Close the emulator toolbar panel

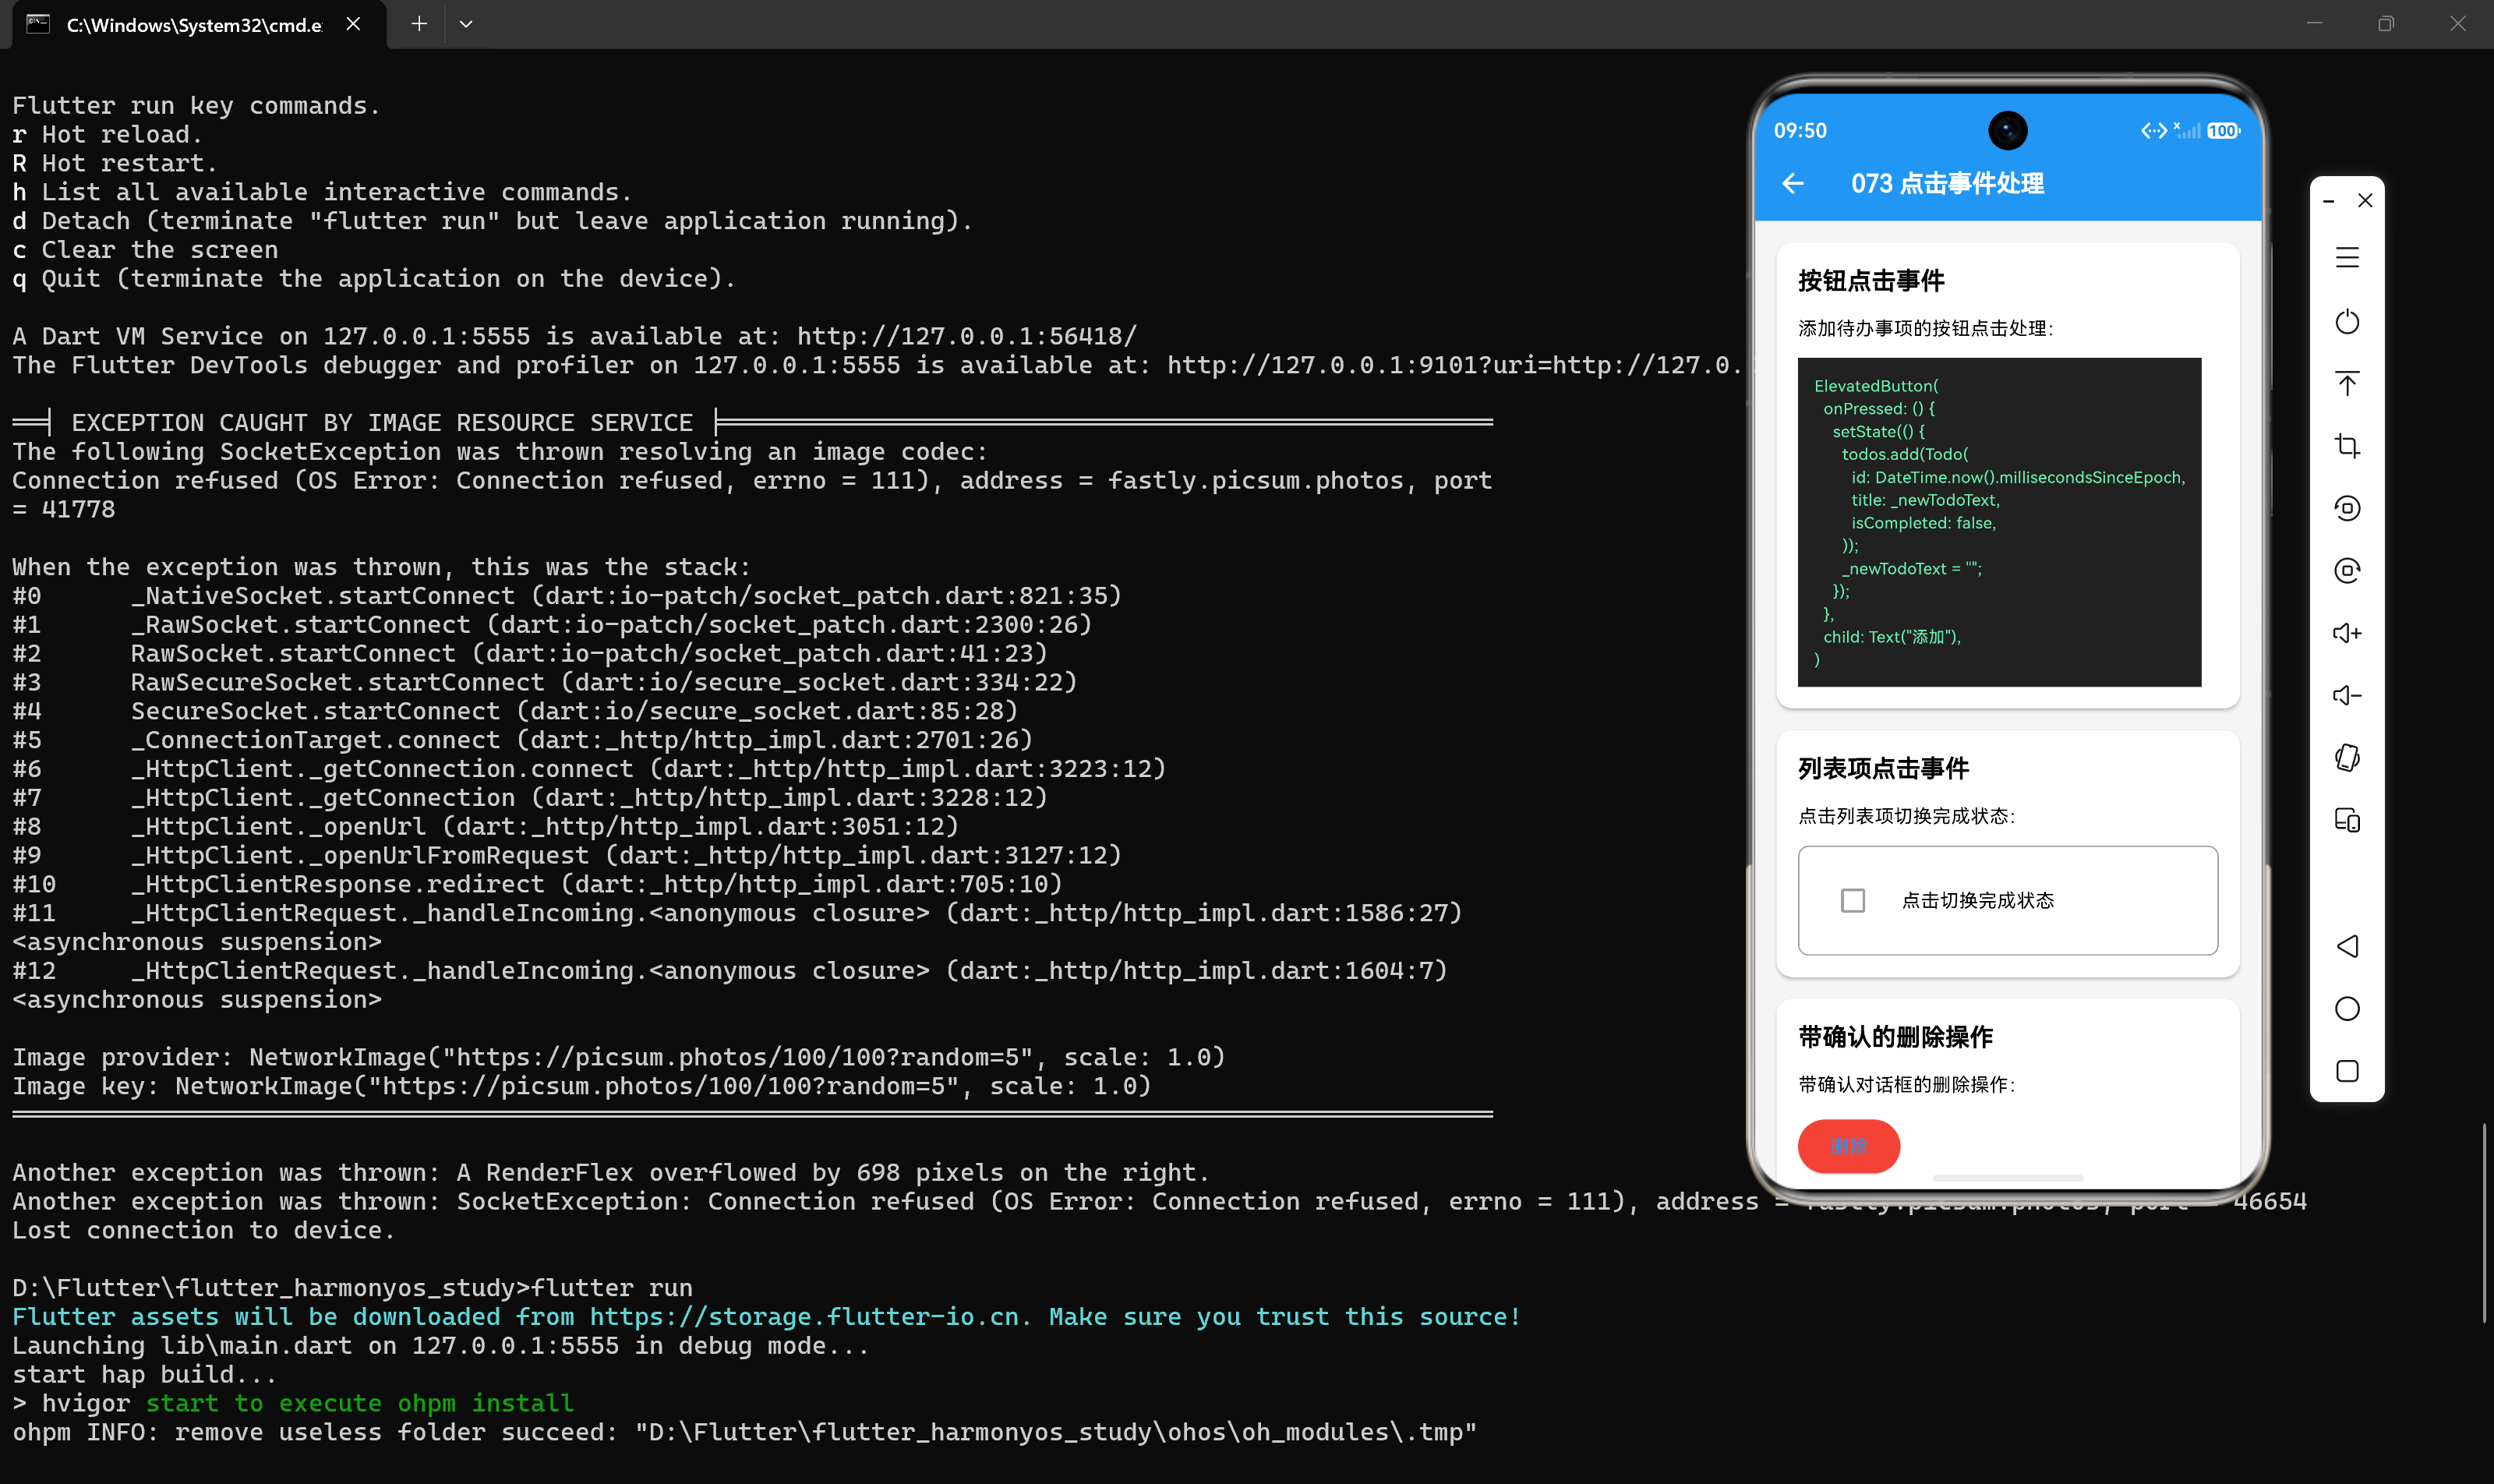2365,201
